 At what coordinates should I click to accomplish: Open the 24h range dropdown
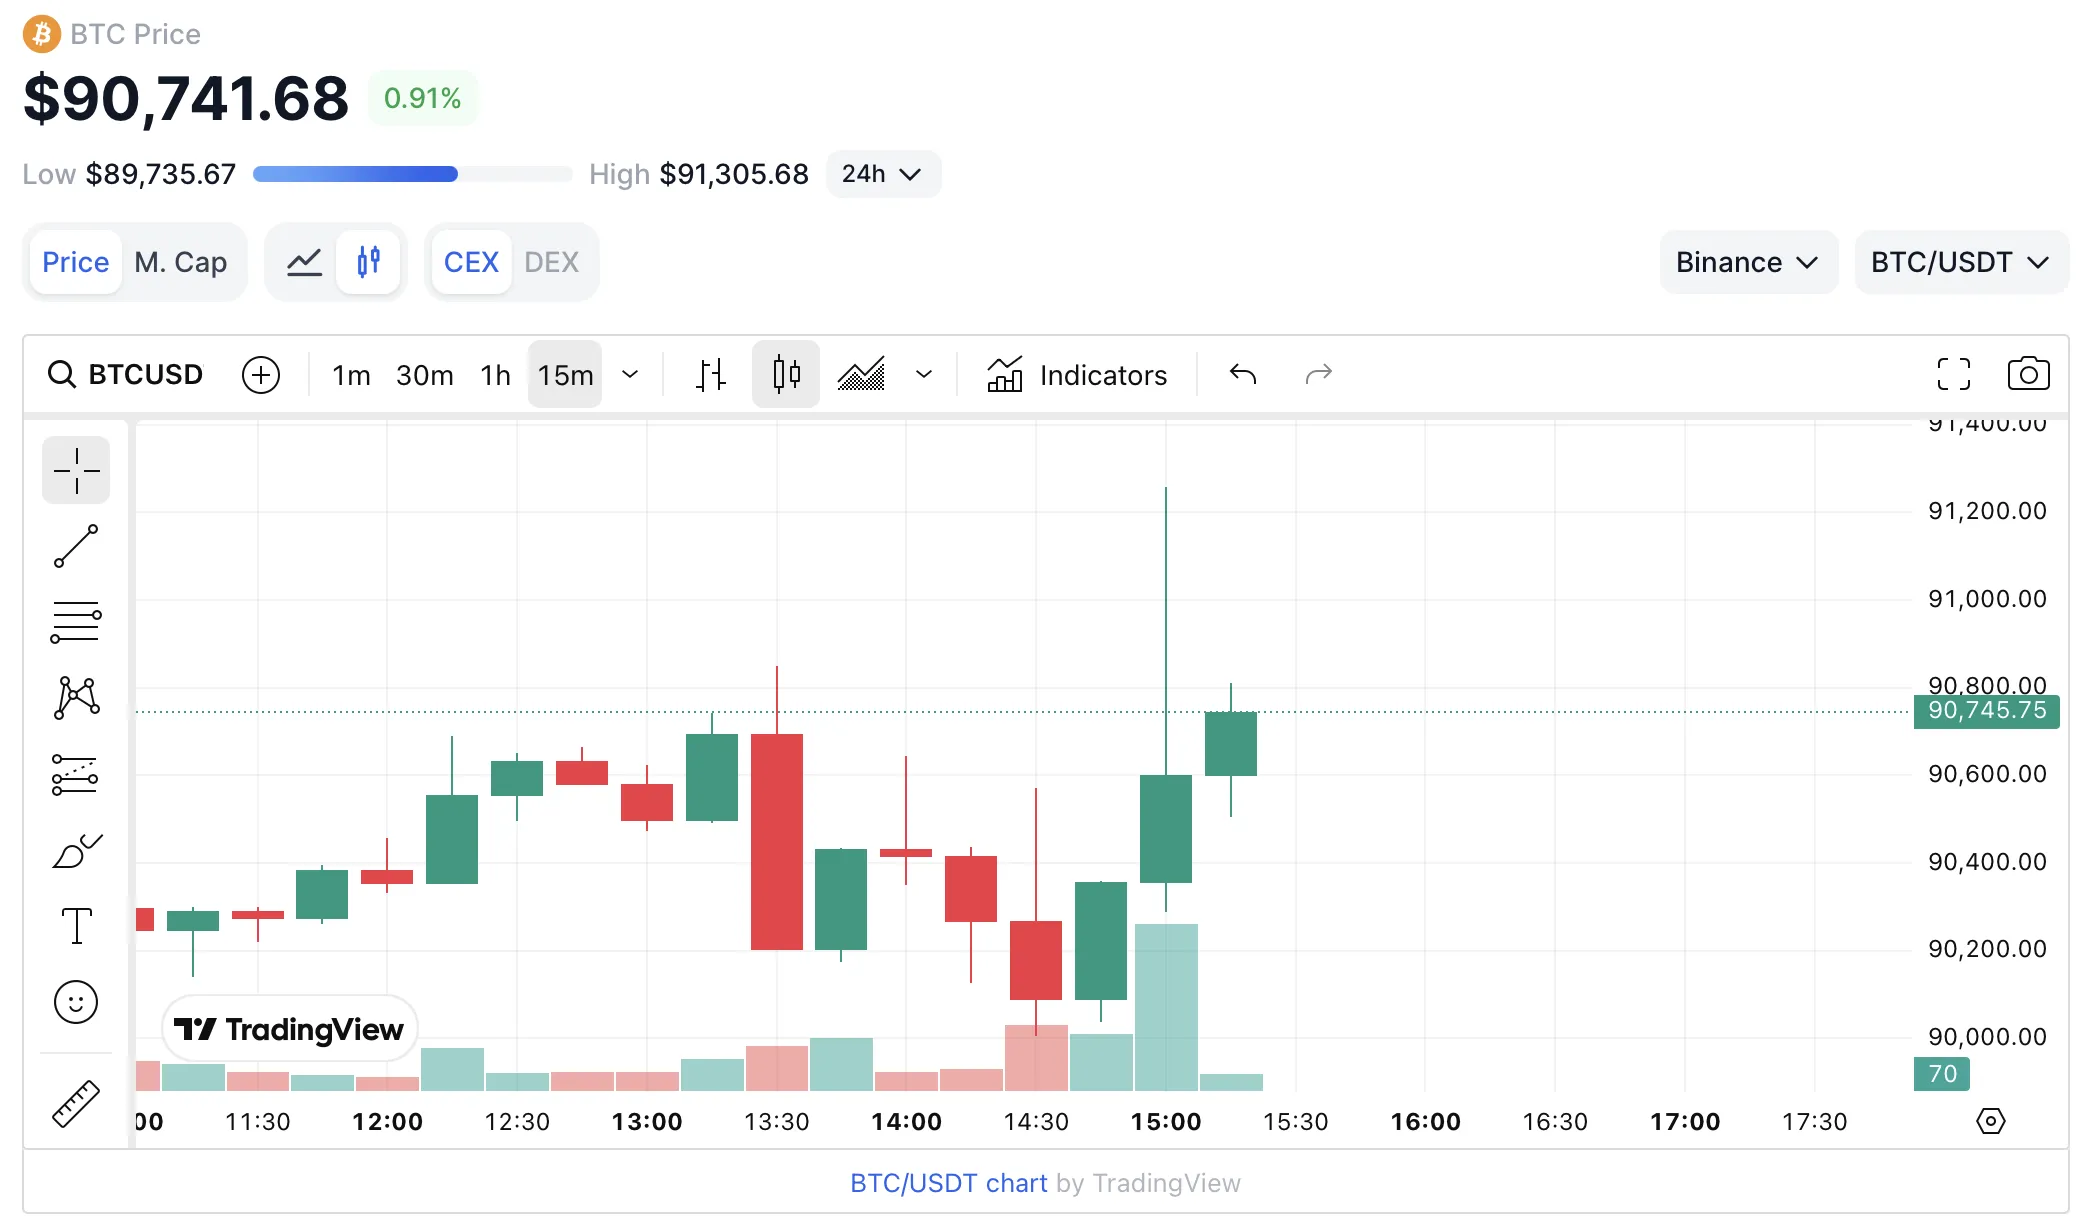[x=882, y=174]
